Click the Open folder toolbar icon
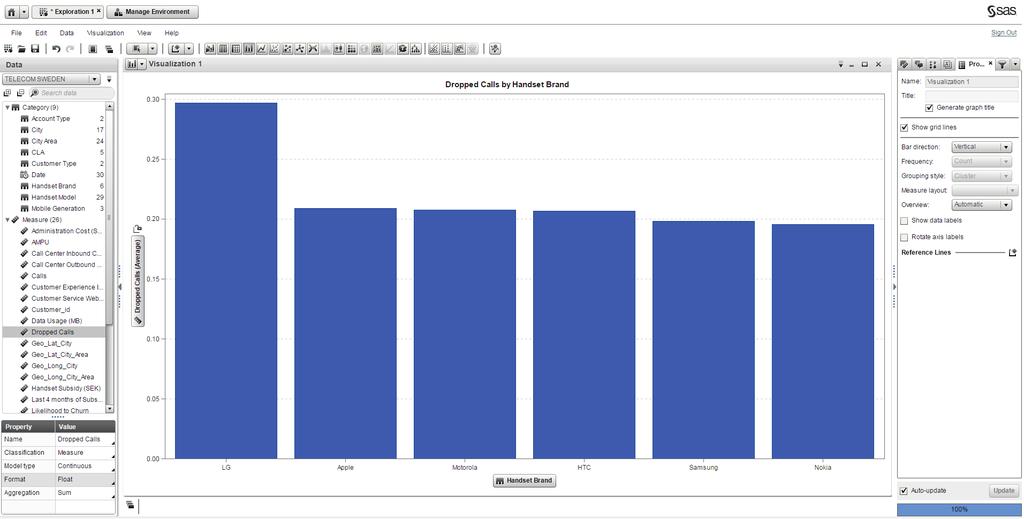 22,49
